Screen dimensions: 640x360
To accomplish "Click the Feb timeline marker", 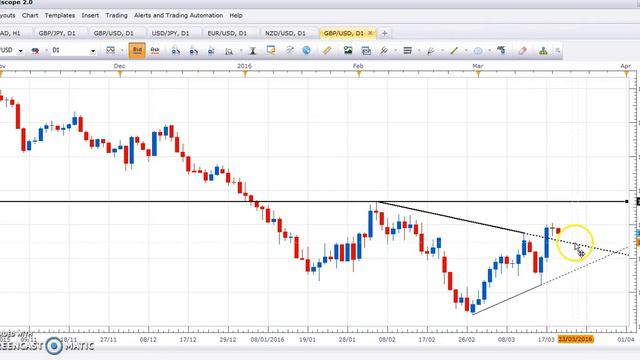I will (359, 73).
